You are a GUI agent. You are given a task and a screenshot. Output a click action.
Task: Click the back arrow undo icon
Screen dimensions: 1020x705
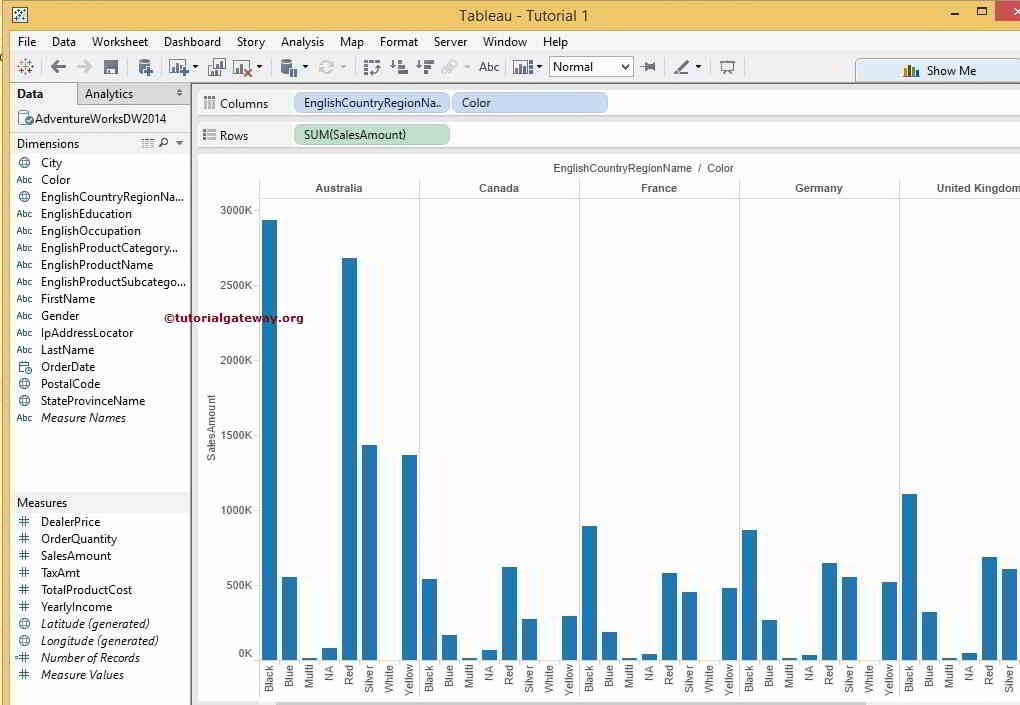coord(58,67)
